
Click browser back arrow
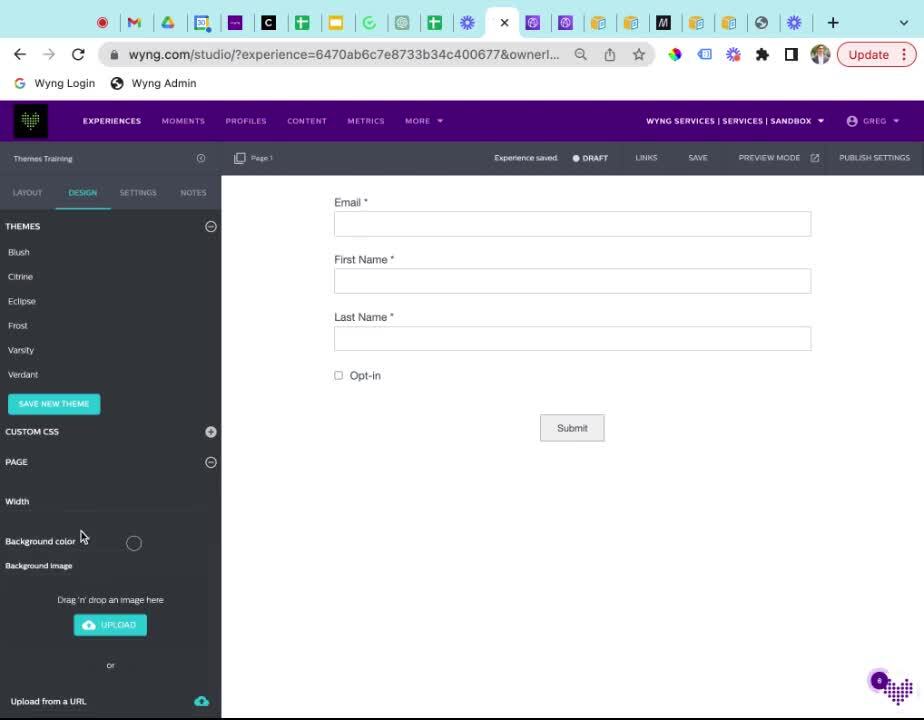(x=20, y=54)
